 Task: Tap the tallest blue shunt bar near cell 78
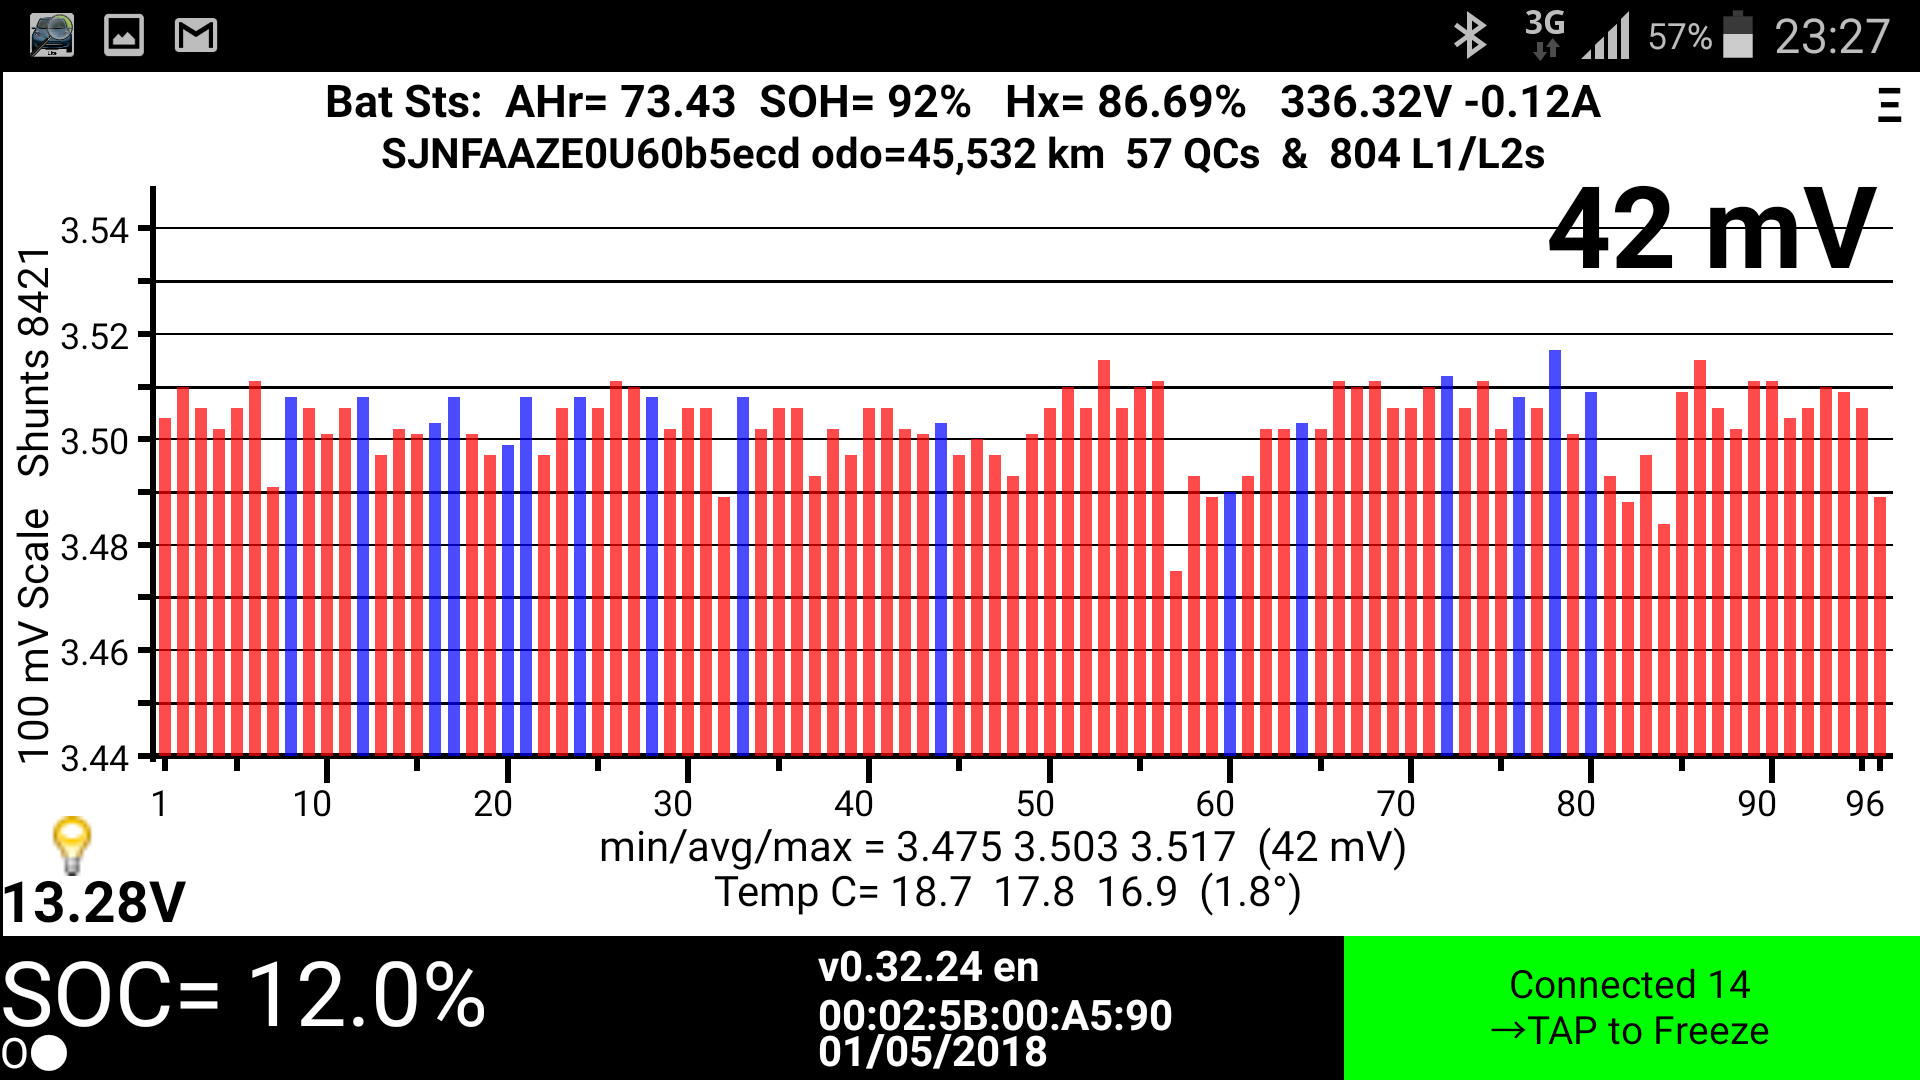tap(1555, 550)
